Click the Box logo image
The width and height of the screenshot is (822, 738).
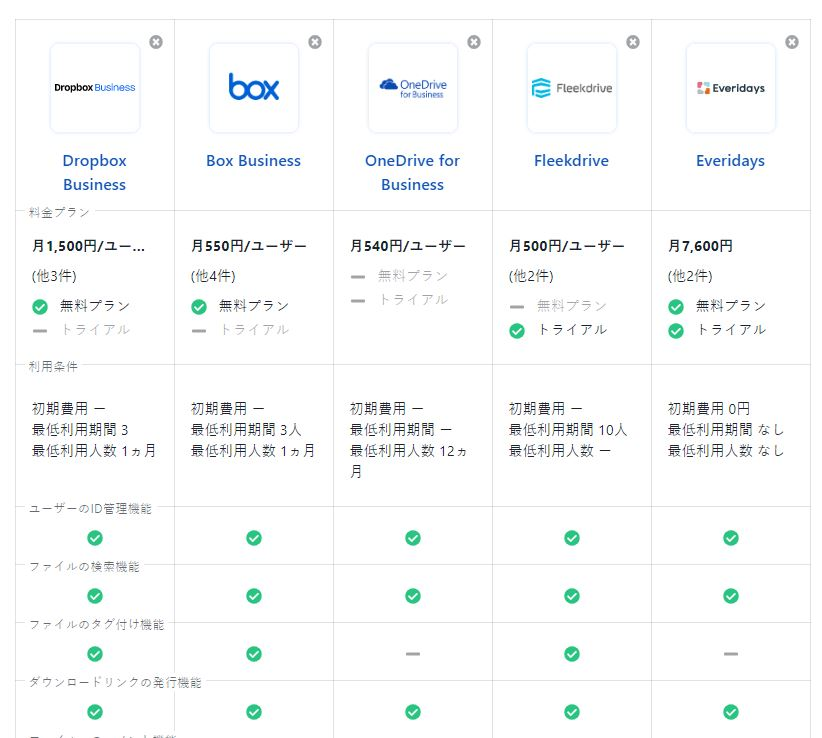pos(254,88)
